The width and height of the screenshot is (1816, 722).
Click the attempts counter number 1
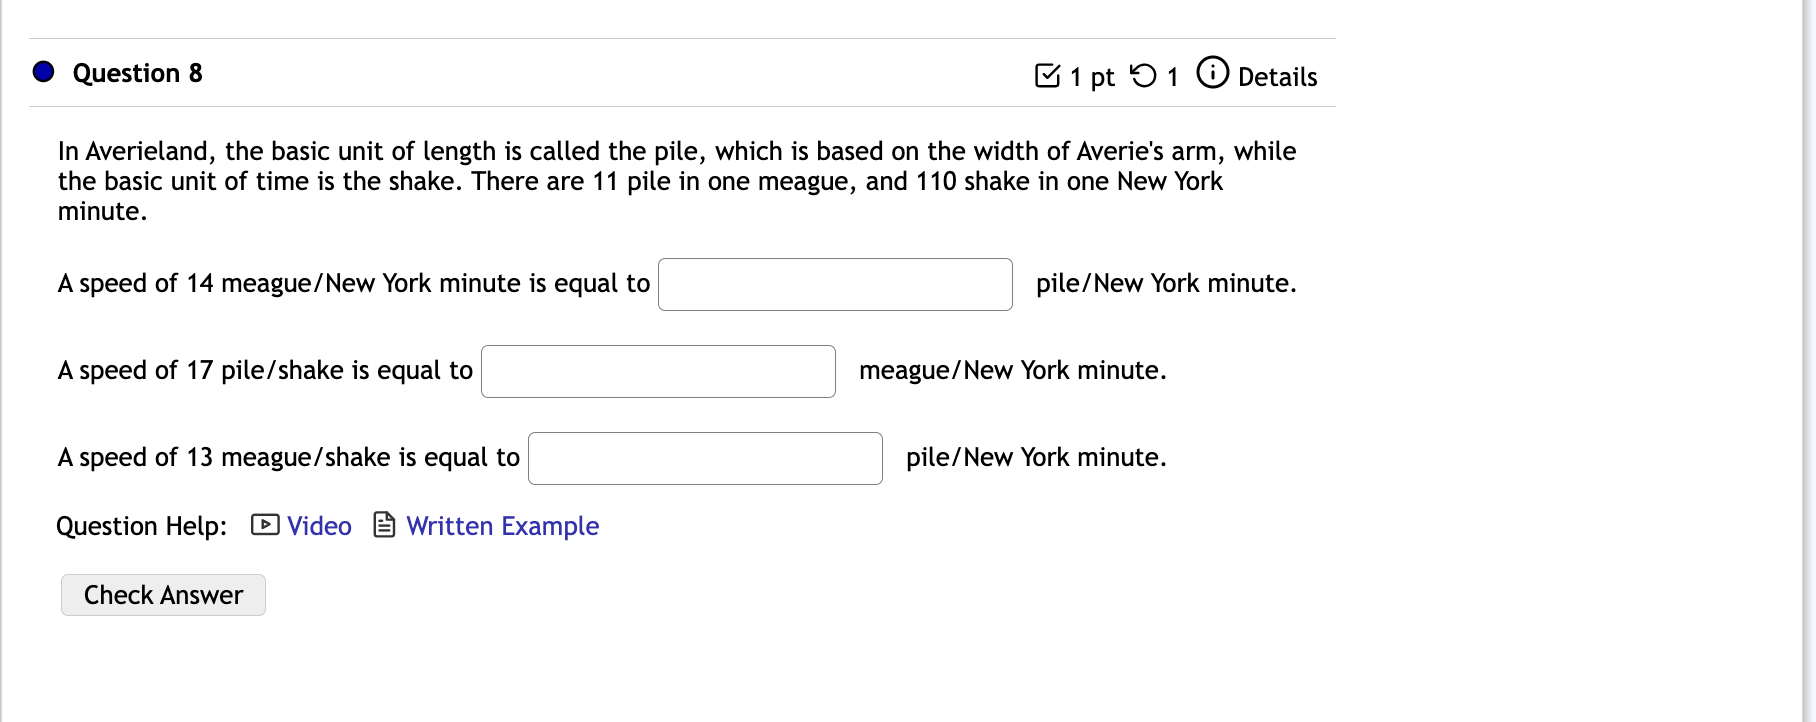1172,77
